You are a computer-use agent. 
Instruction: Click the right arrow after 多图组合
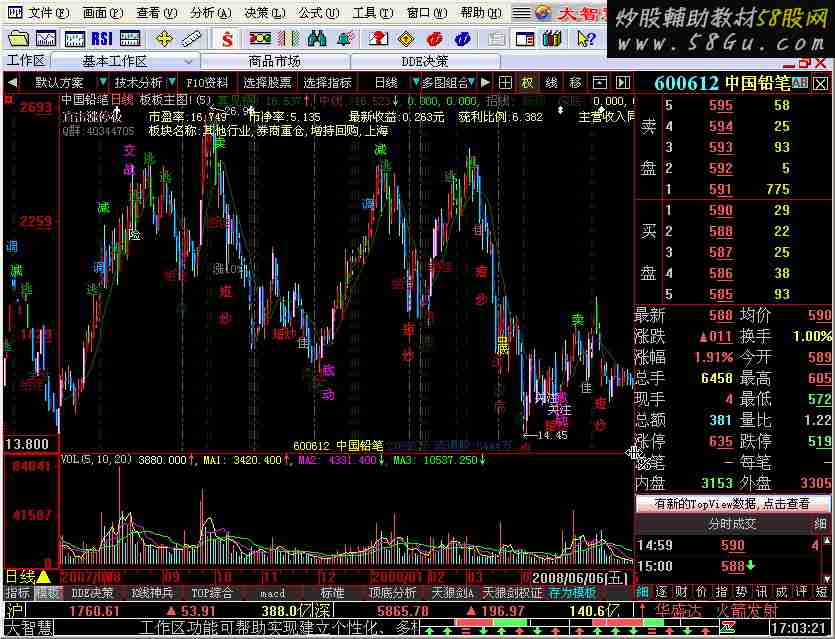coord(485,83)
